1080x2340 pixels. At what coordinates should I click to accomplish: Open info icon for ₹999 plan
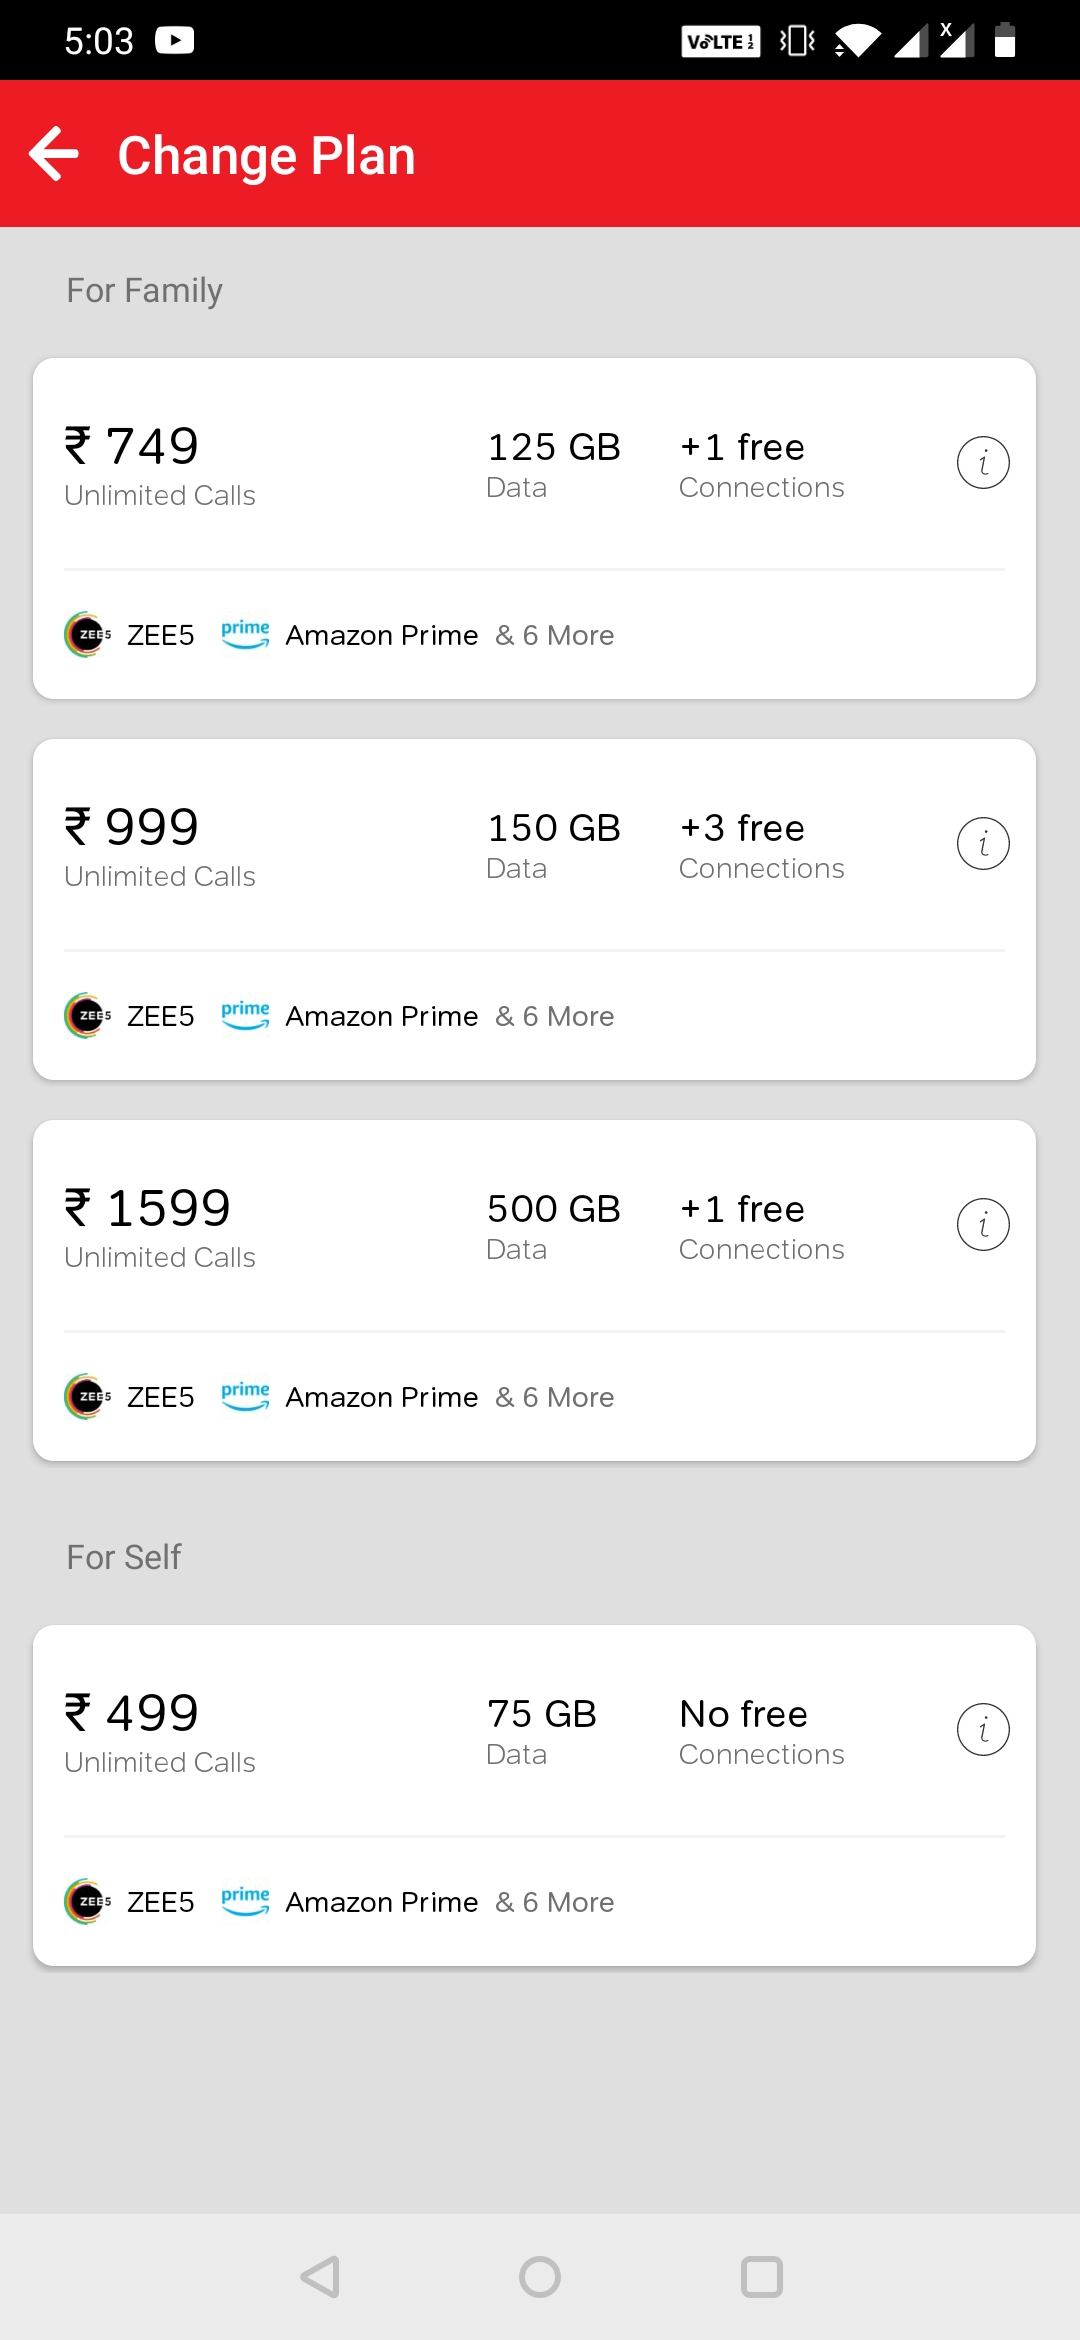click(x=983, y=844)
